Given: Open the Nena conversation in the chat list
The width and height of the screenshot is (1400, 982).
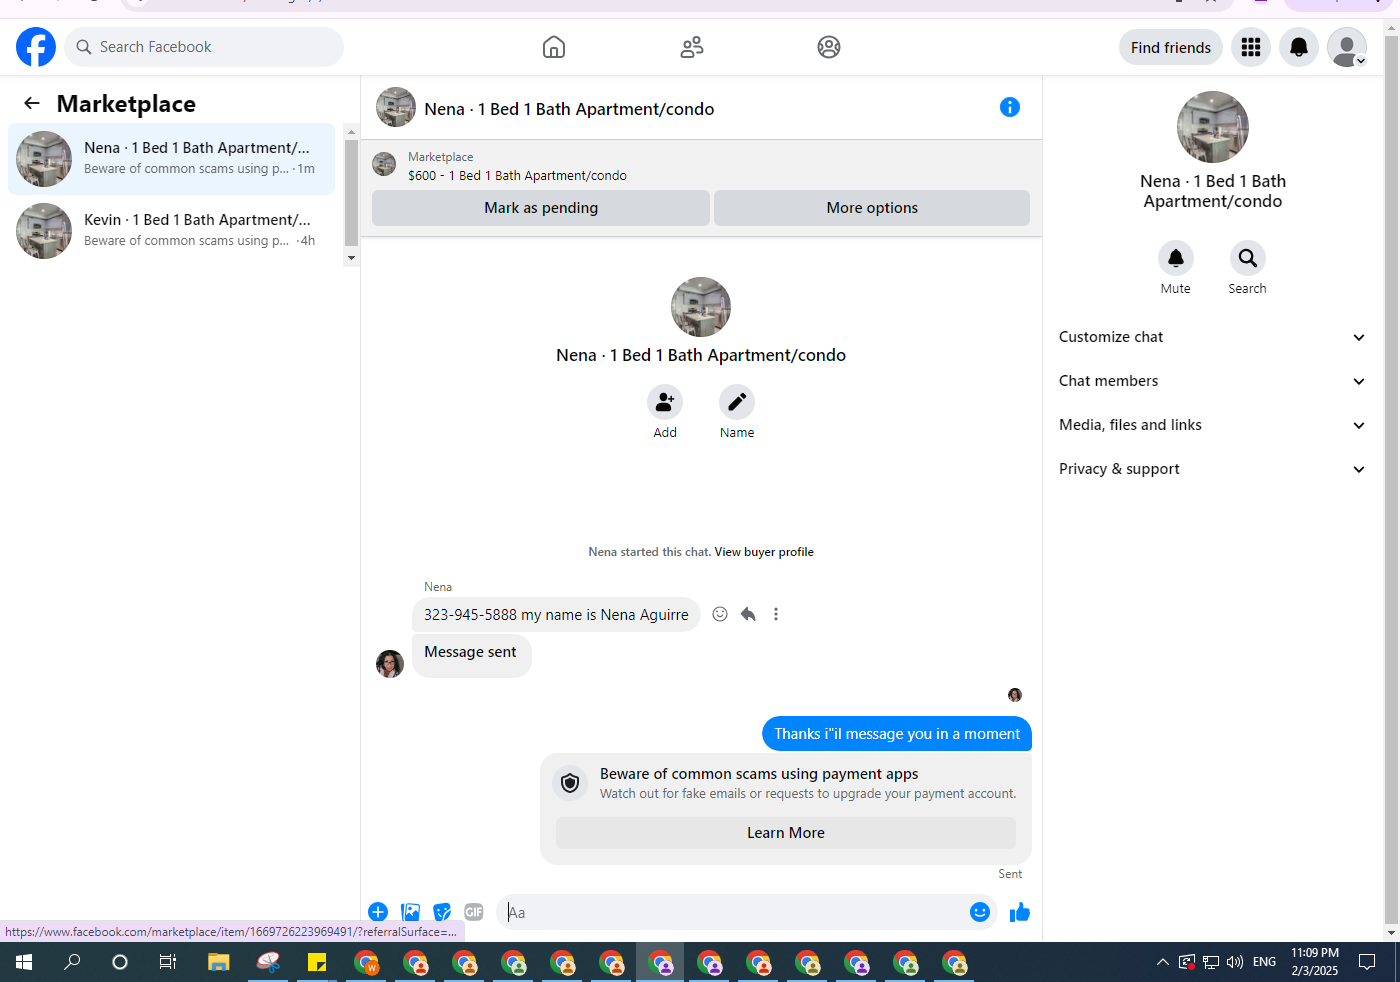Looking at the screenshot, I should coord(172,159).
